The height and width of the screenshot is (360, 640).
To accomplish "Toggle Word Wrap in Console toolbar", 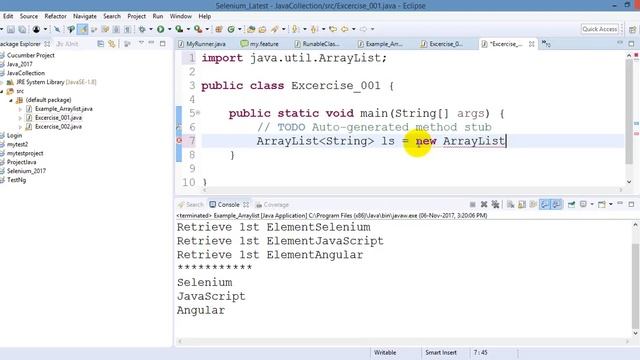I will coord(533,204).
